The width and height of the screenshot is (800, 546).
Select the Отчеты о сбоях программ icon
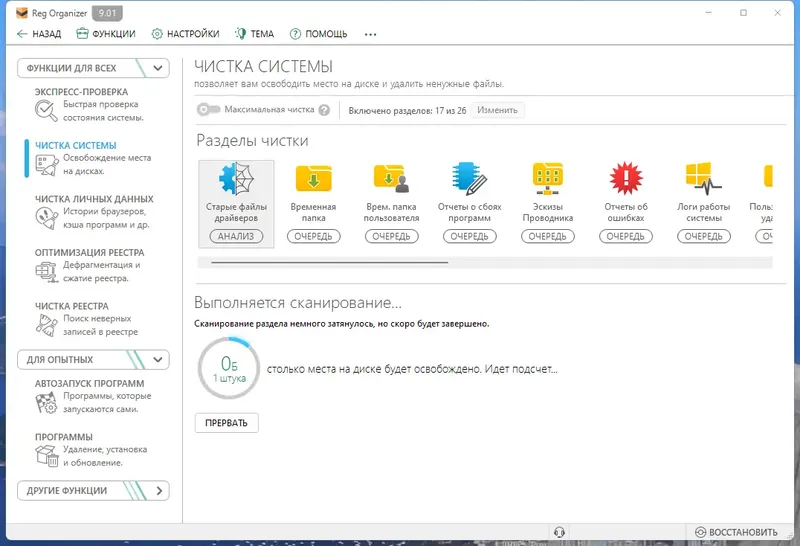click(469, 179)
